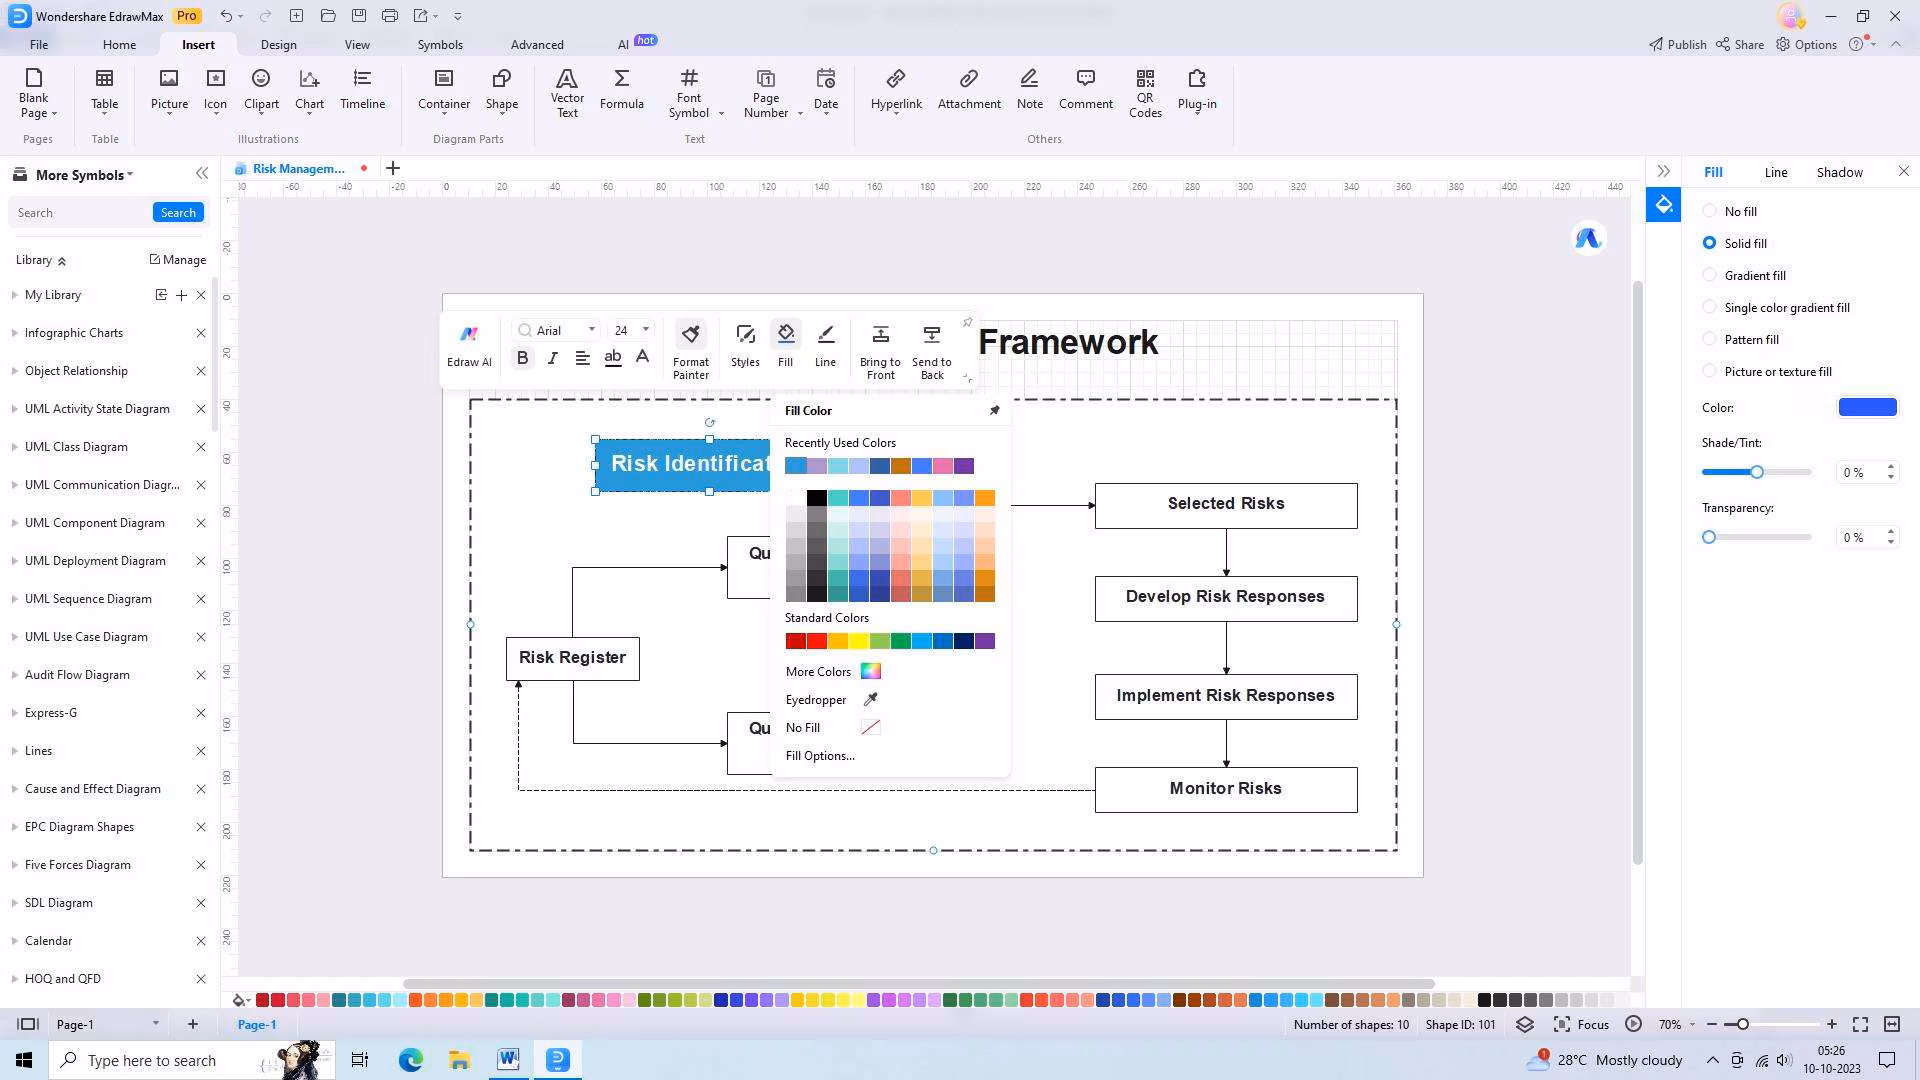The width and height of the screenshot is (1920, 1080).
Task: Select the Gradient fill radio button
Action: click(1710, 275)
